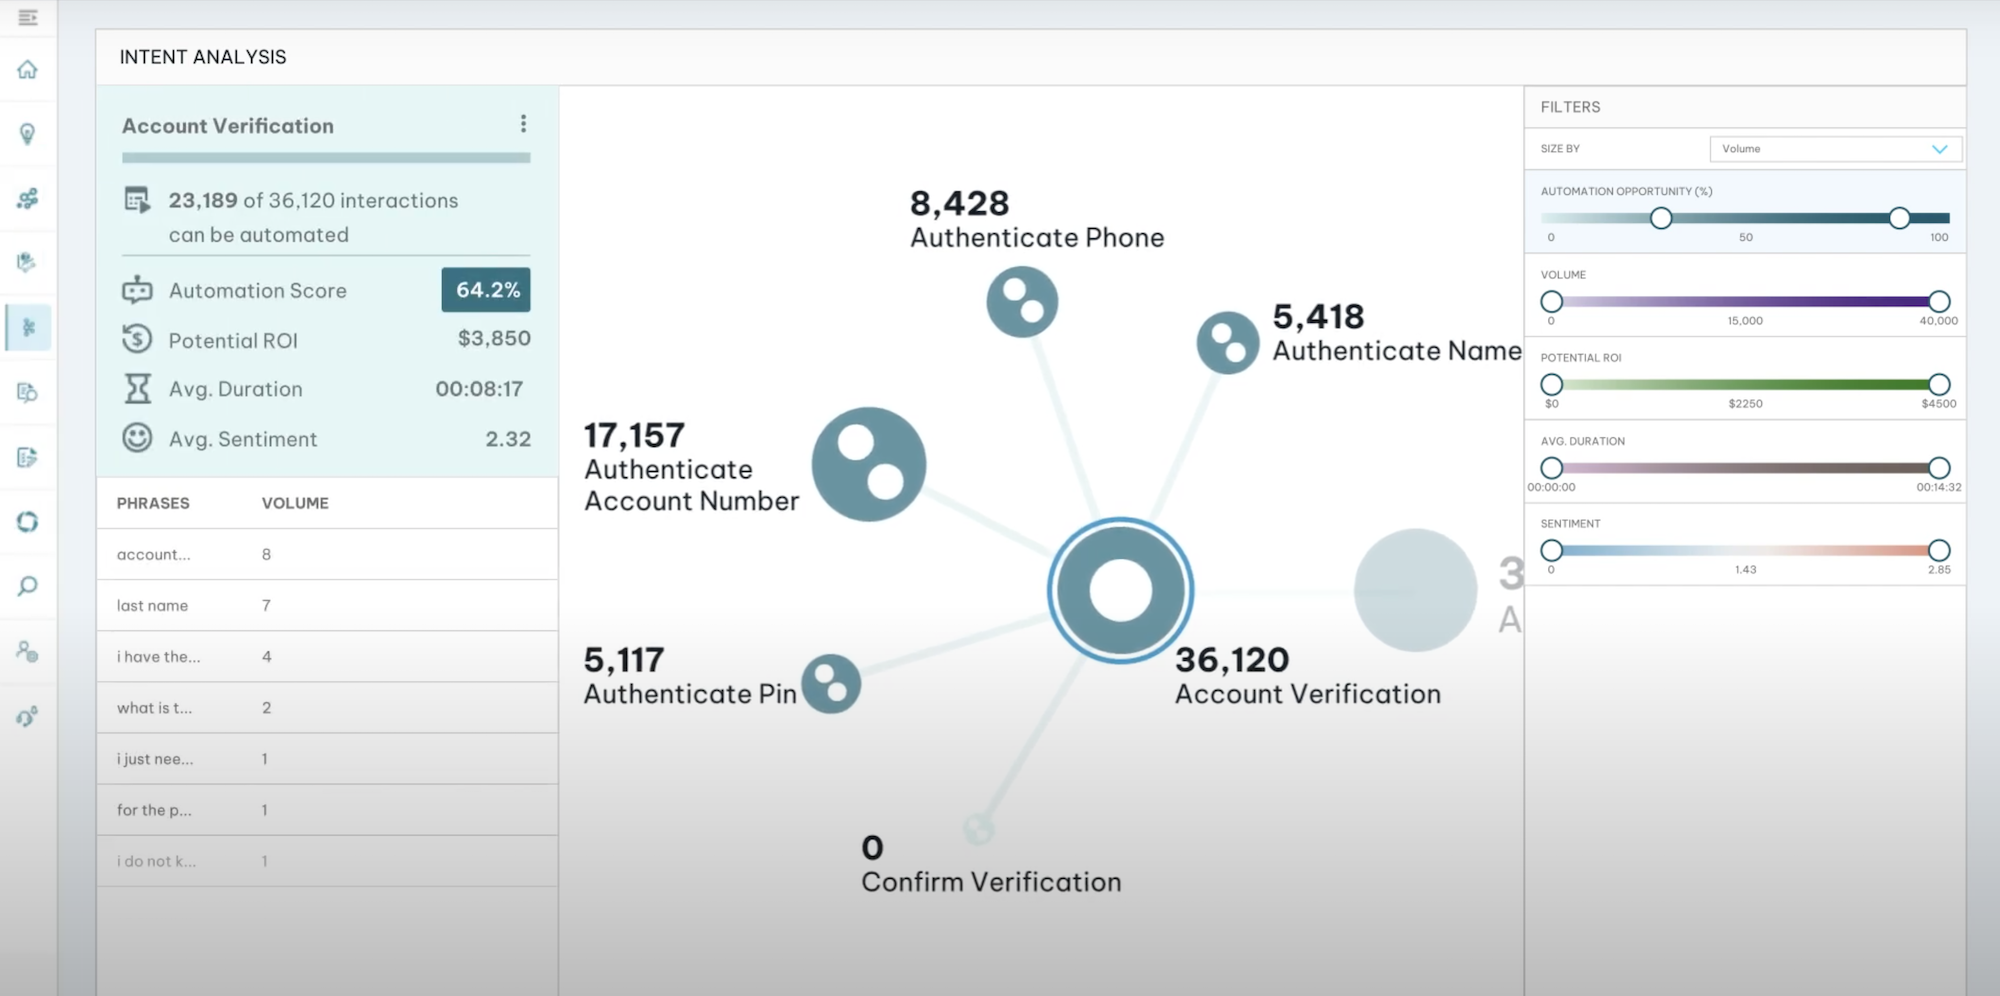The width and height of the screenshot is (2000, 996).
Task: Go to the Home icon in sidebar
Action: pos(28,69)
